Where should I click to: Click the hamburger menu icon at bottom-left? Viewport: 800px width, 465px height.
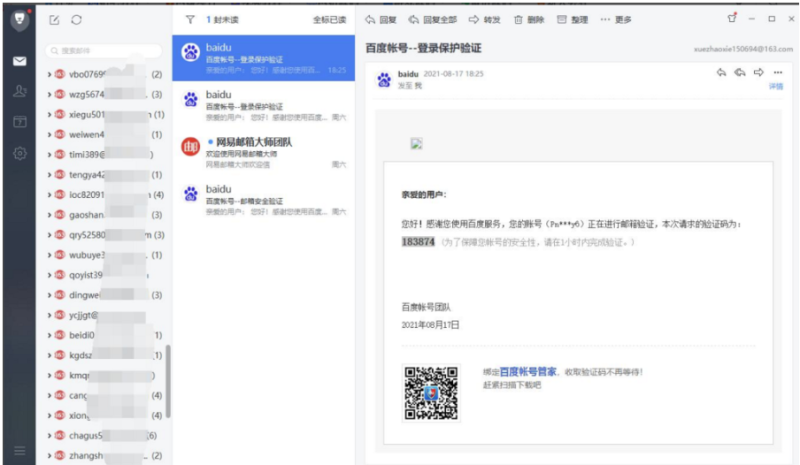point(19,451)
